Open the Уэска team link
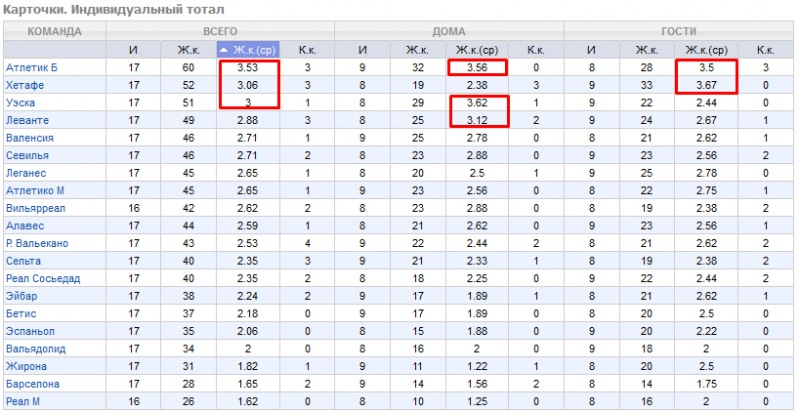 click(x=20, y=102)
